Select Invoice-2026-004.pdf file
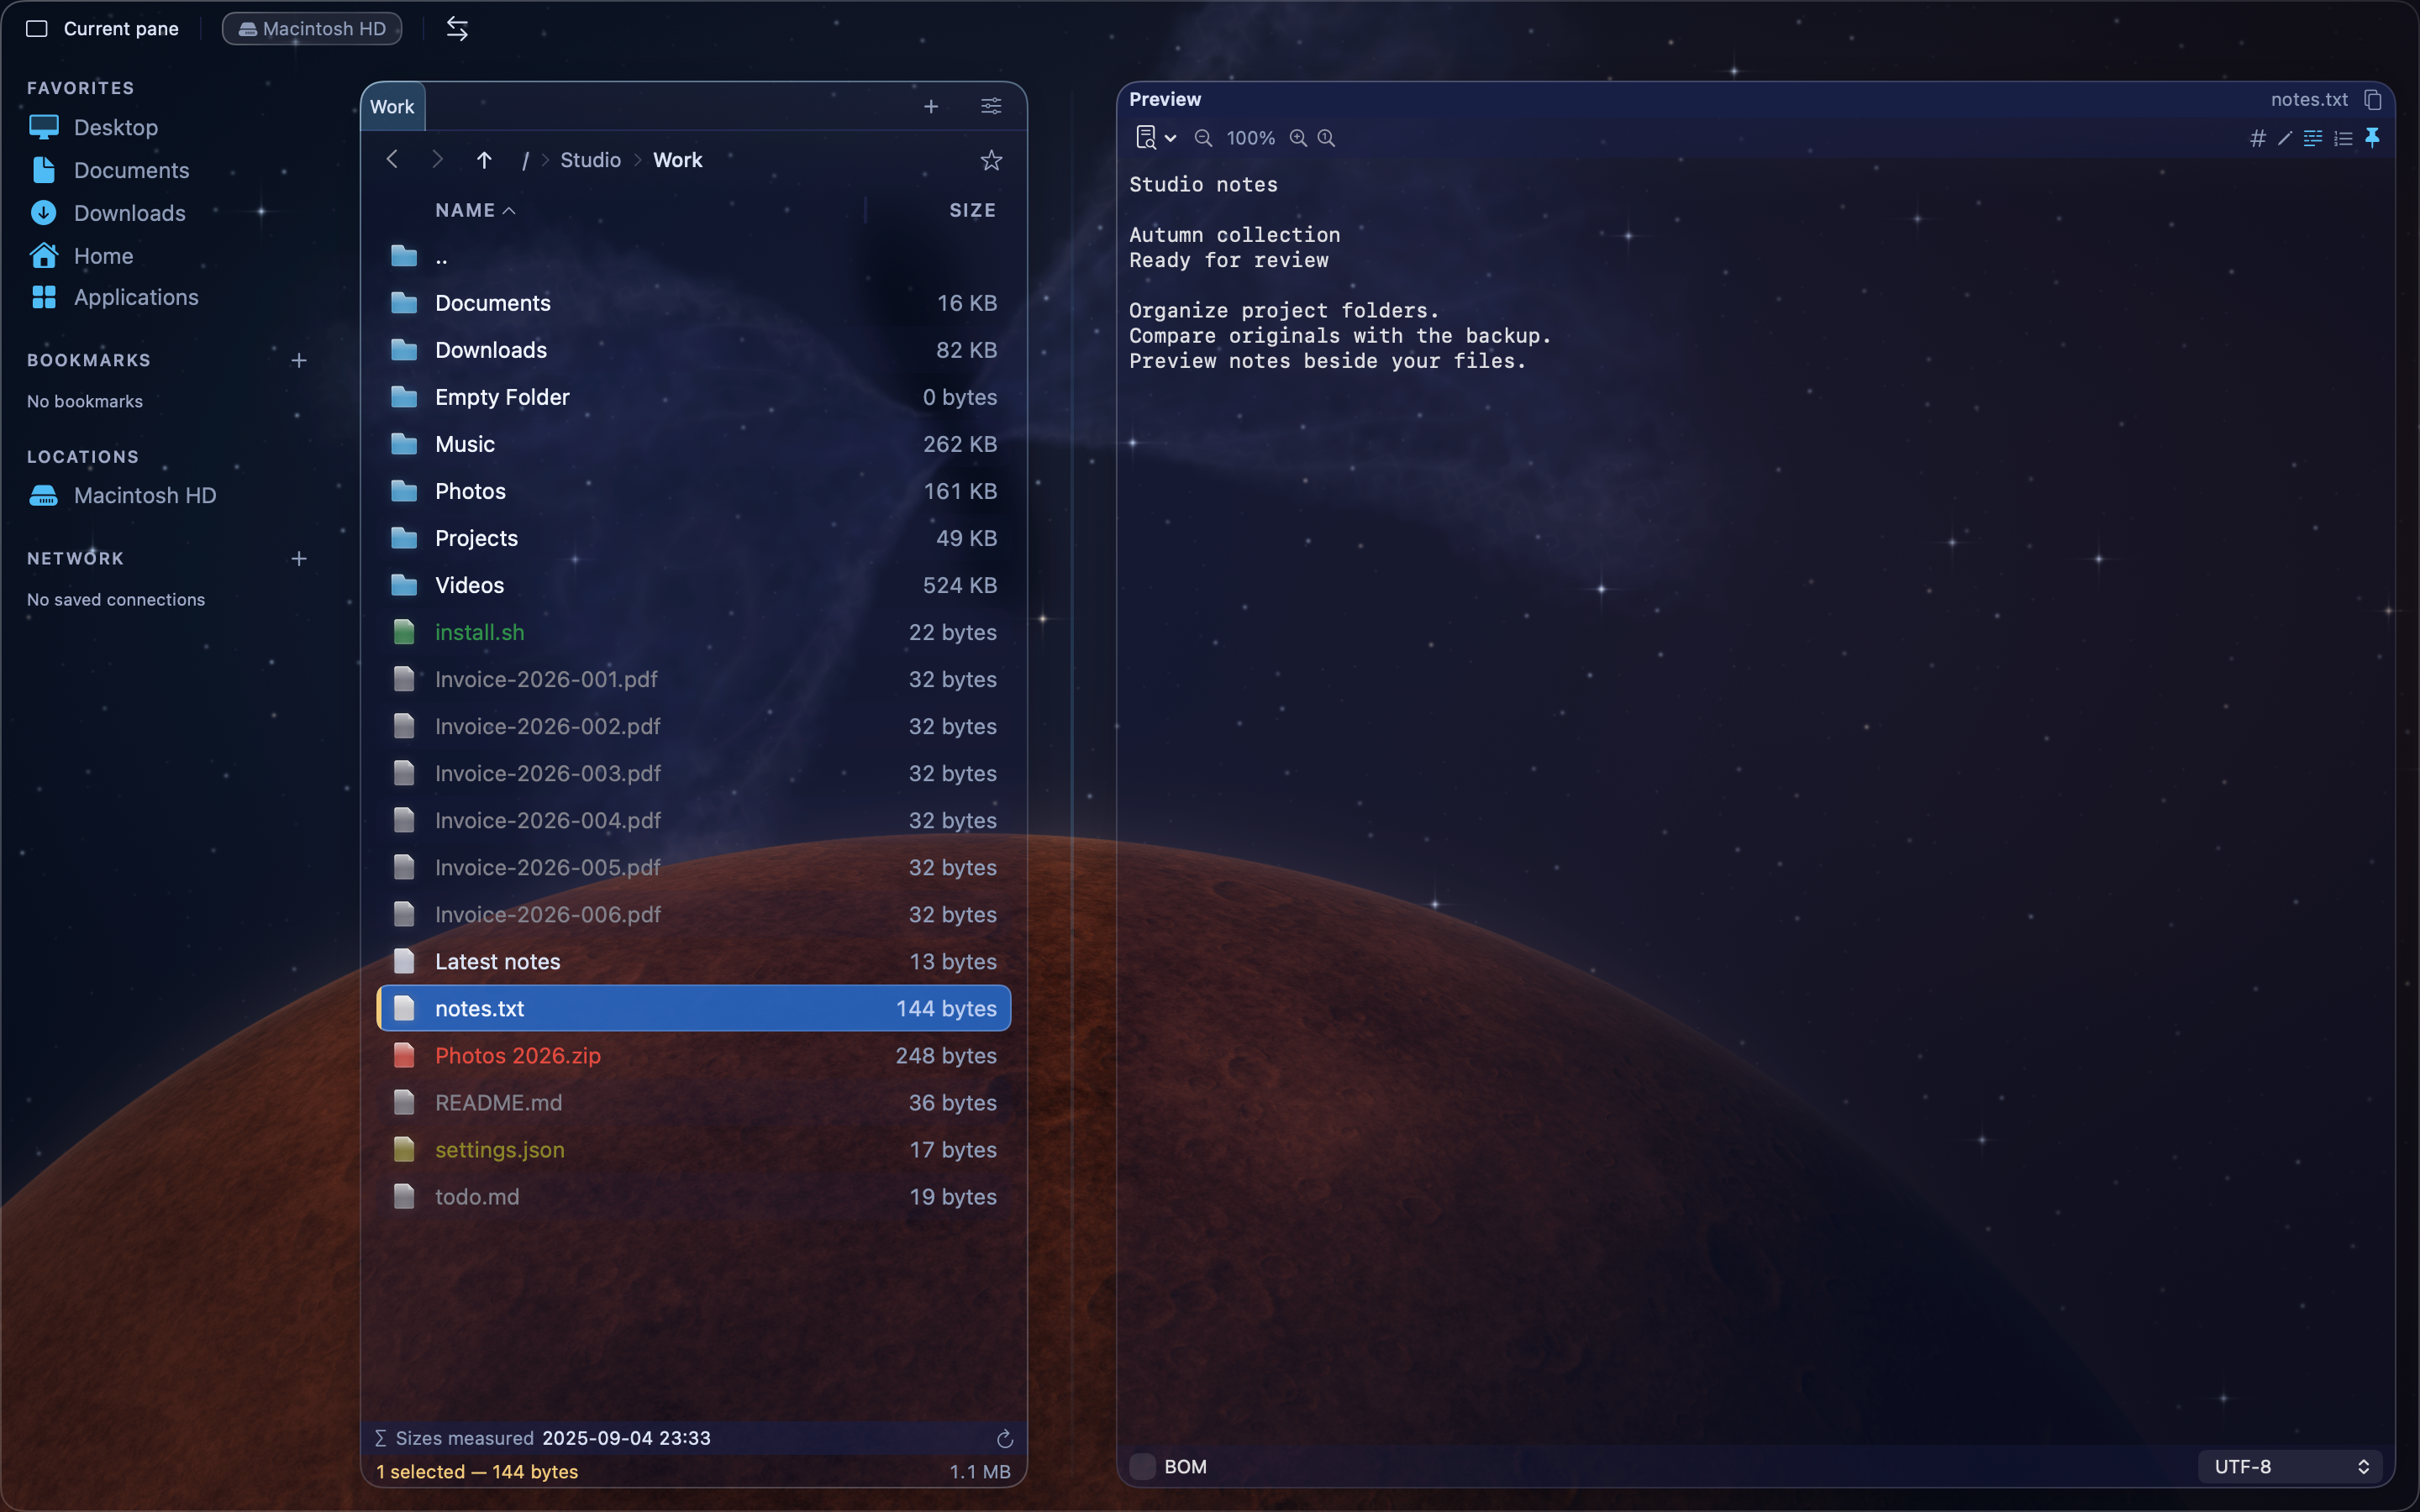The height and width of the screenshot is (1512, 2420). coord(694,820)
